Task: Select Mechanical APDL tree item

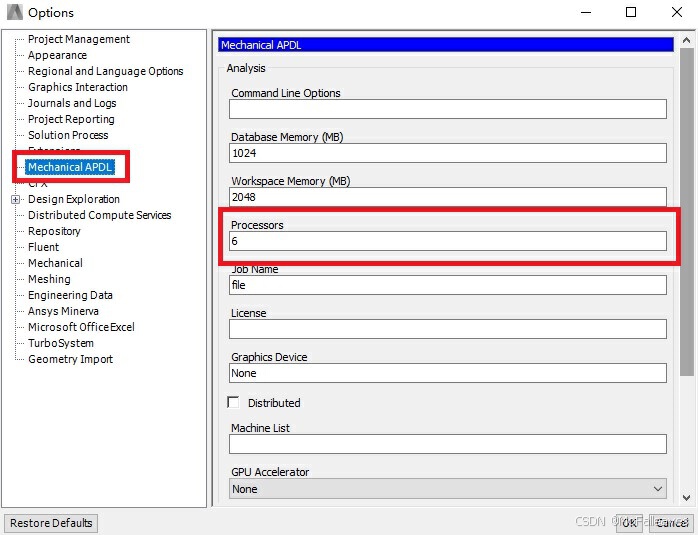Action: [70, 167]
